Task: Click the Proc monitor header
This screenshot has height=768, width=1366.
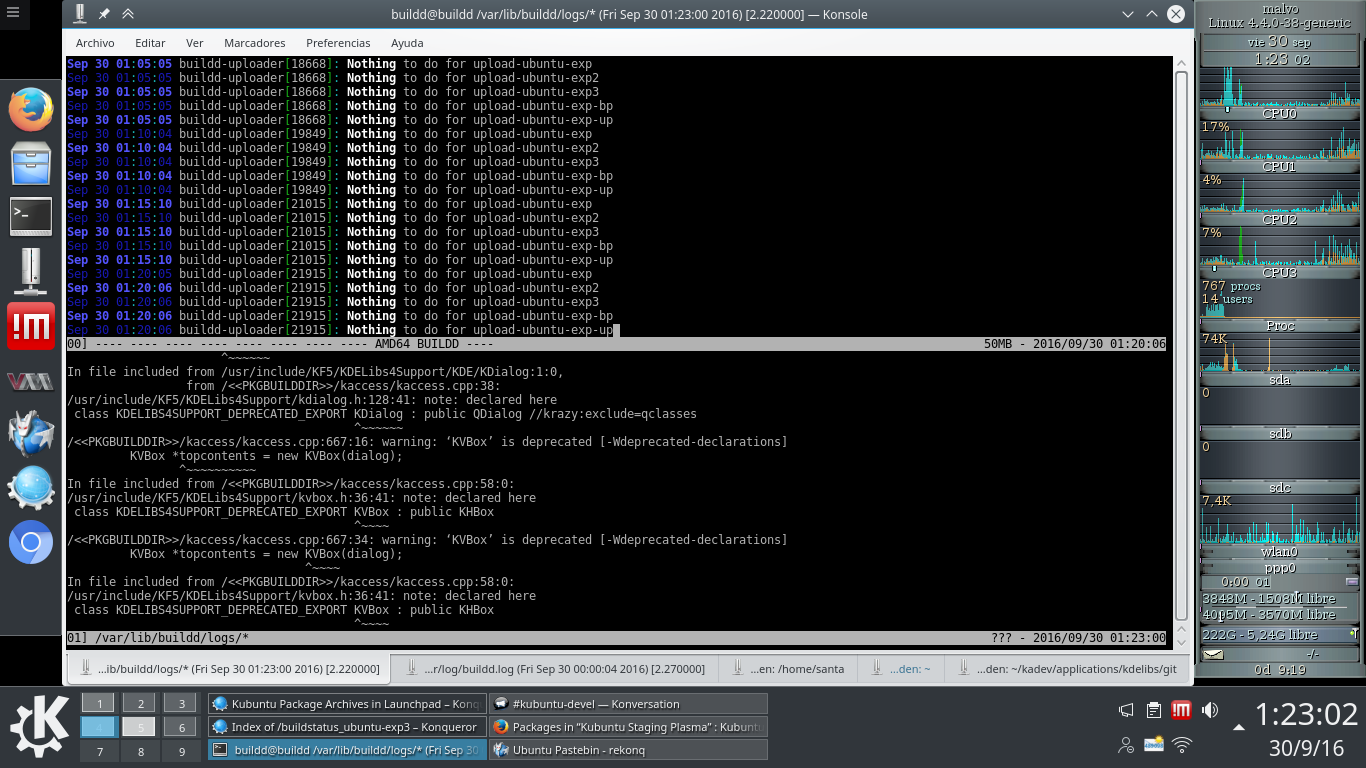Action: [1279, 326]
